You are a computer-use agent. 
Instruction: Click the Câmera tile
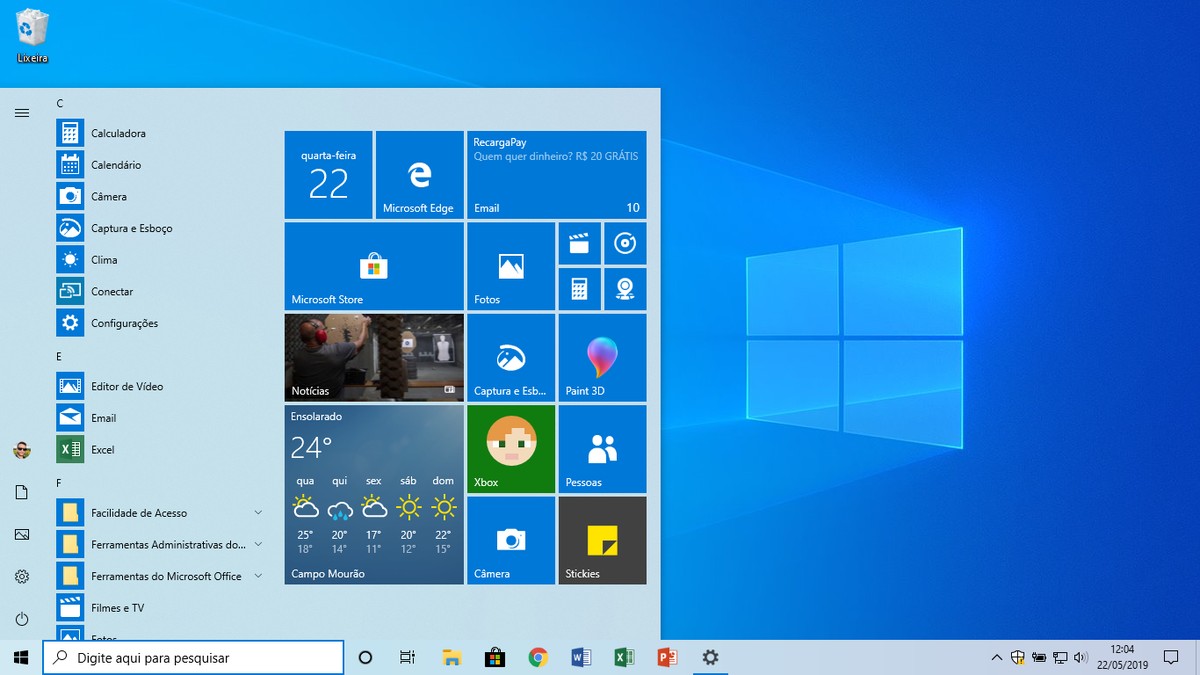511,540
